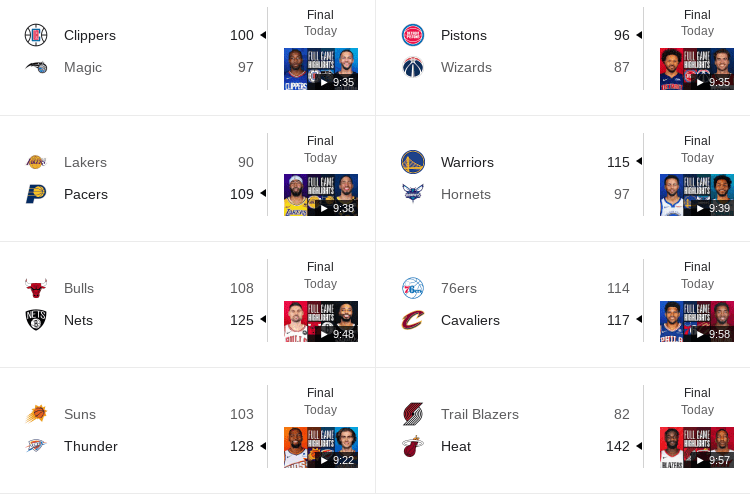The height and width of the screenshot is (494, 750).
Task: Click the Miami Heat logo
Action: click(x=413, y=446)
